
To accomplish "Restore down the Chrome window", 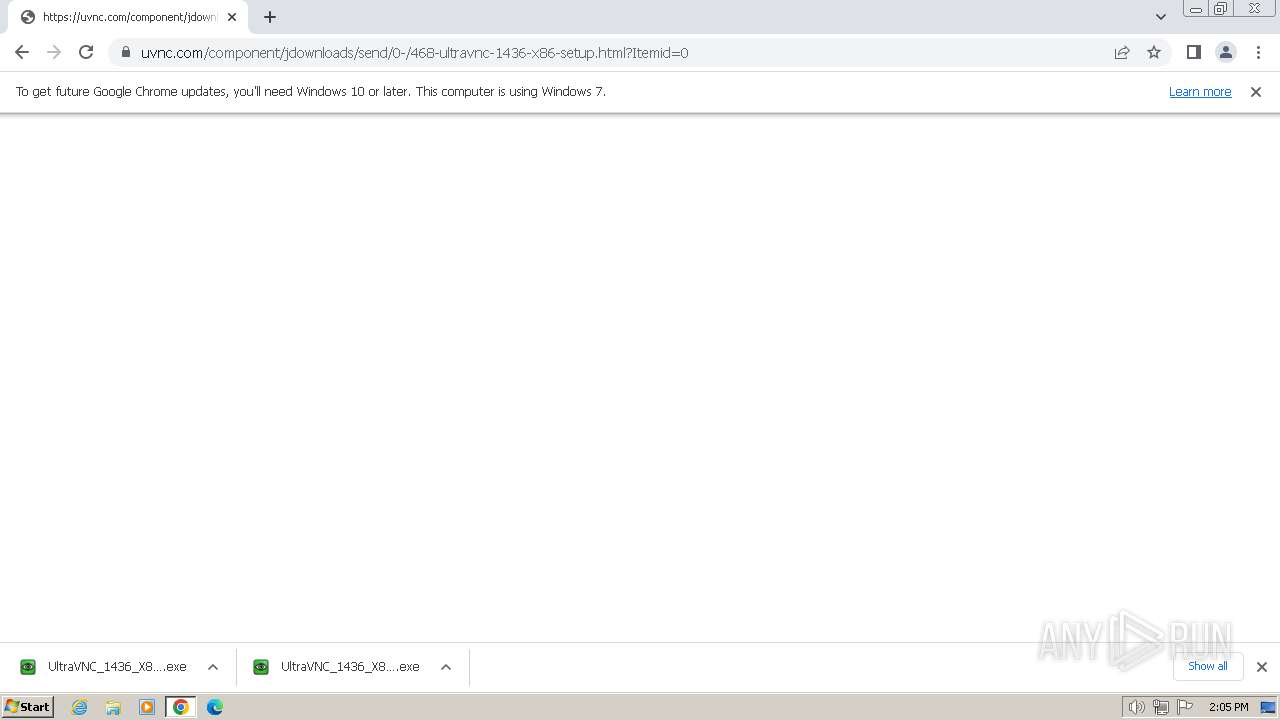I will point(1220,9).
